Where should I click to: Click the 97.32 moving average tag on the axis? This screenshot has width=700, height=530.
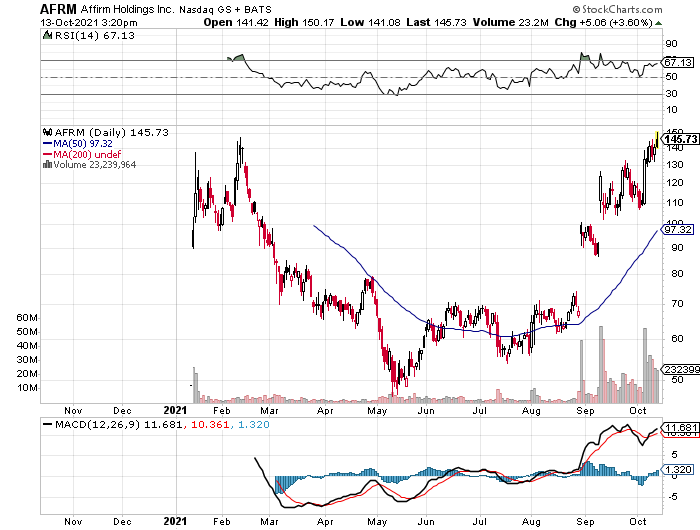(678, 230)
